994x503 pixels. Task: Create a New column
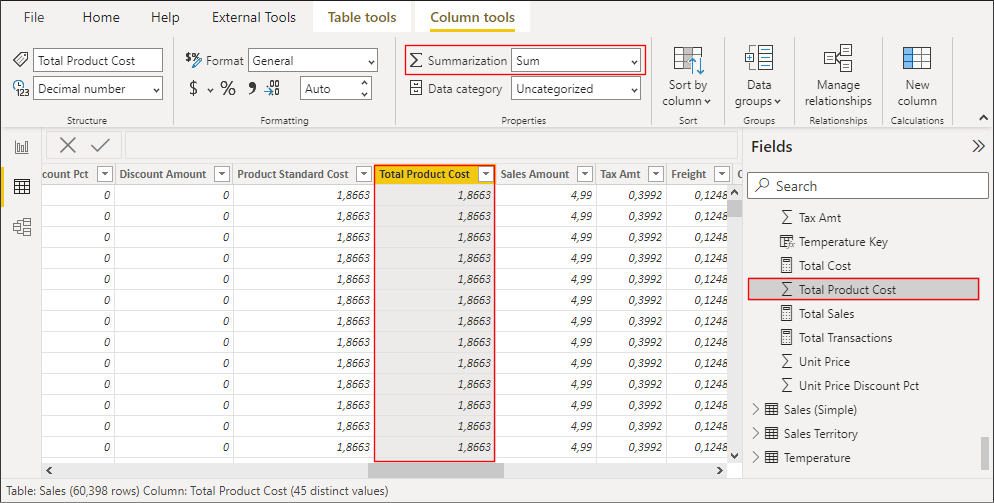tap(917, 77)
